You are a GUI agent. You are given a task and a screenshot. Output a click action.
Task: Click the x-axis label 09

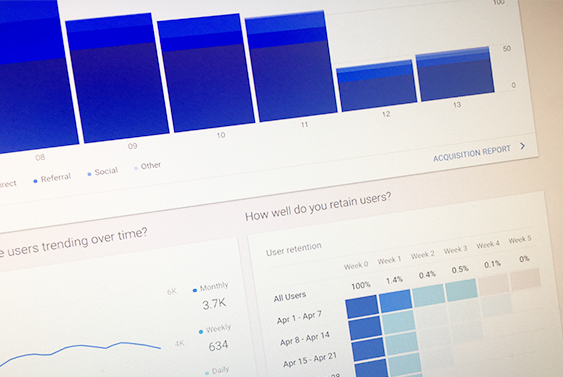pyautogui.click(x=132, y=146)
